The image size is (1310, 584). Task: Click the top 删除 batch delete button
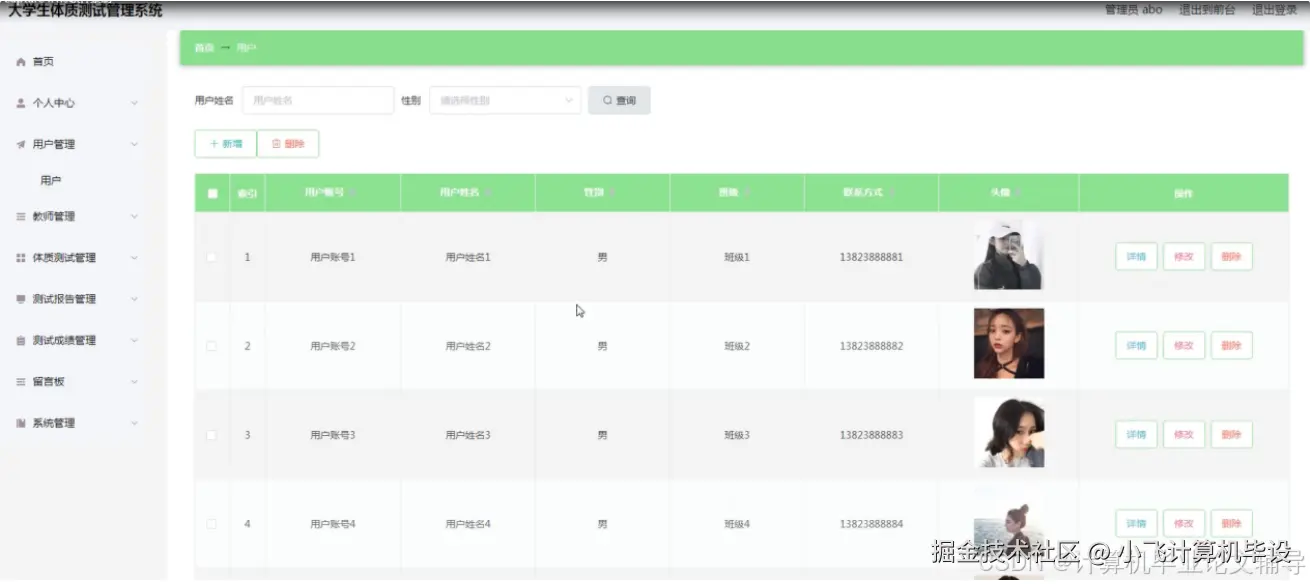click(x=288, y=144)
